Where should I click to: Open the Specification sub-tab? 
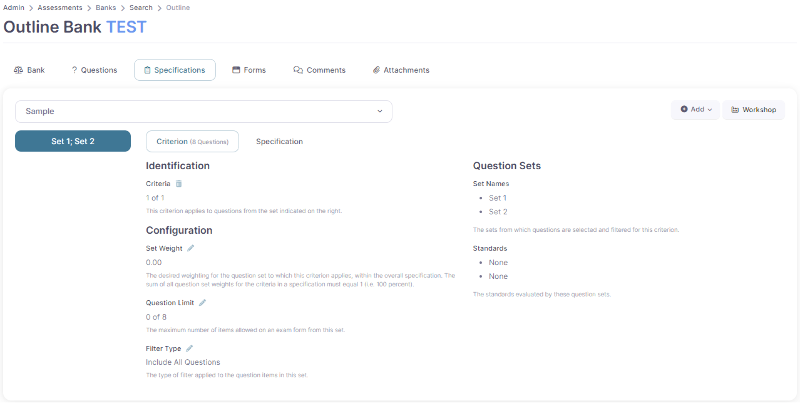click(x=279, y=141)
